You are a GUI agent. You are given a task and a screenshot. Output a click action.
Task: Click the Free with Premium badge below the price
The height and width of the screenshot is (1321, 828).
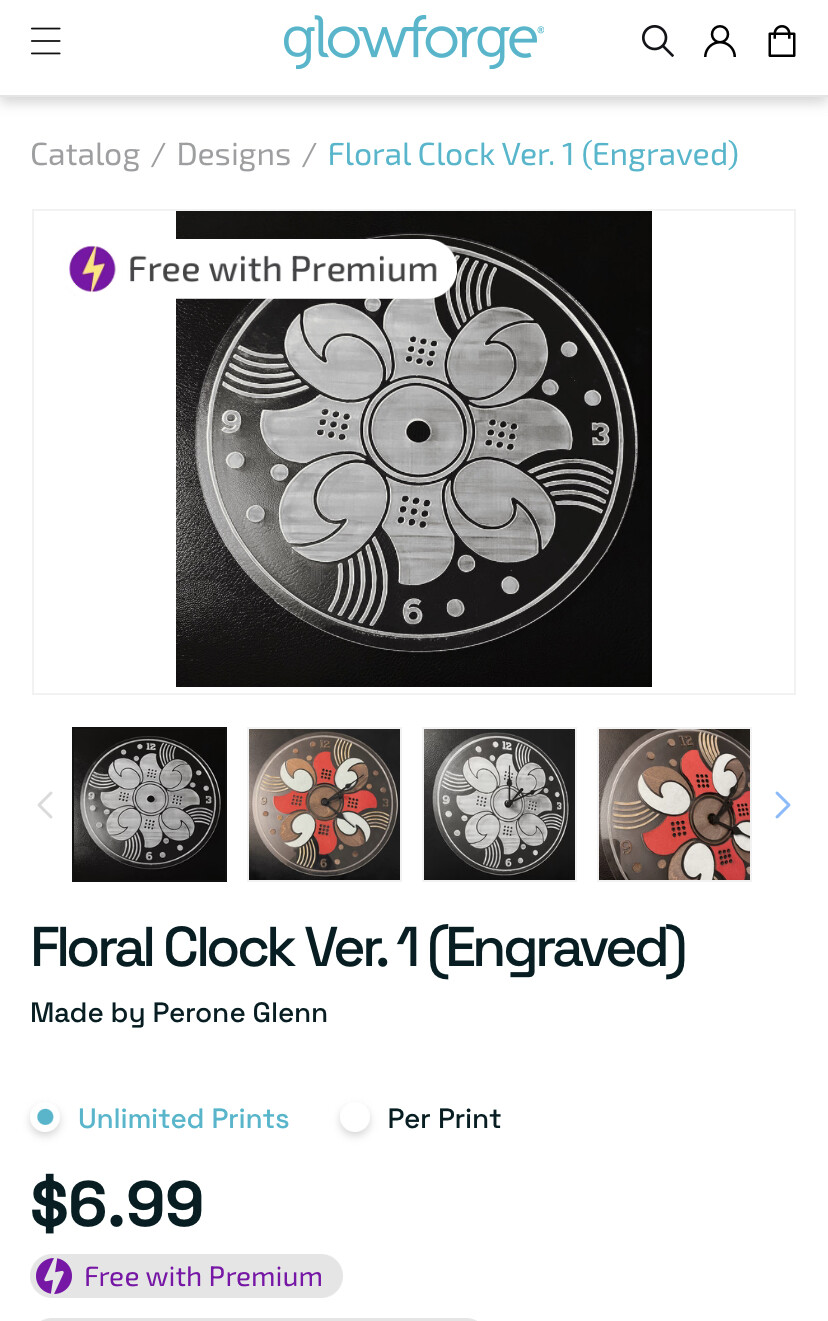point(186,1276)
